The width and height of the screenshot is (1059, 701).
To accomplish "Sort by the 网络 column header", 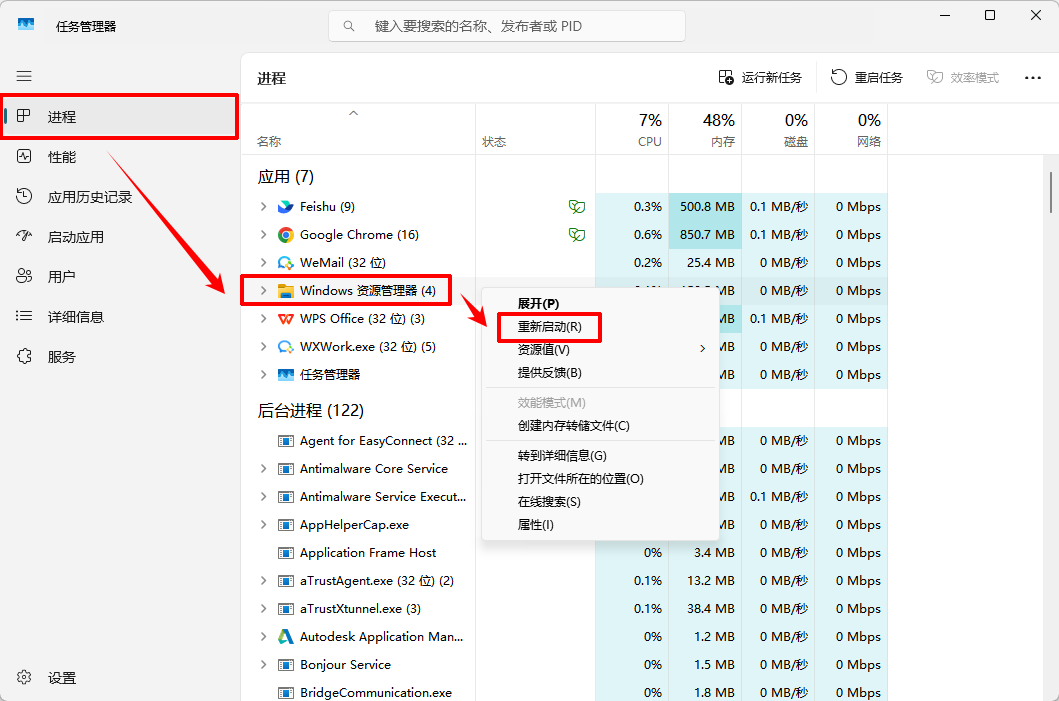I will click(851, 130).
